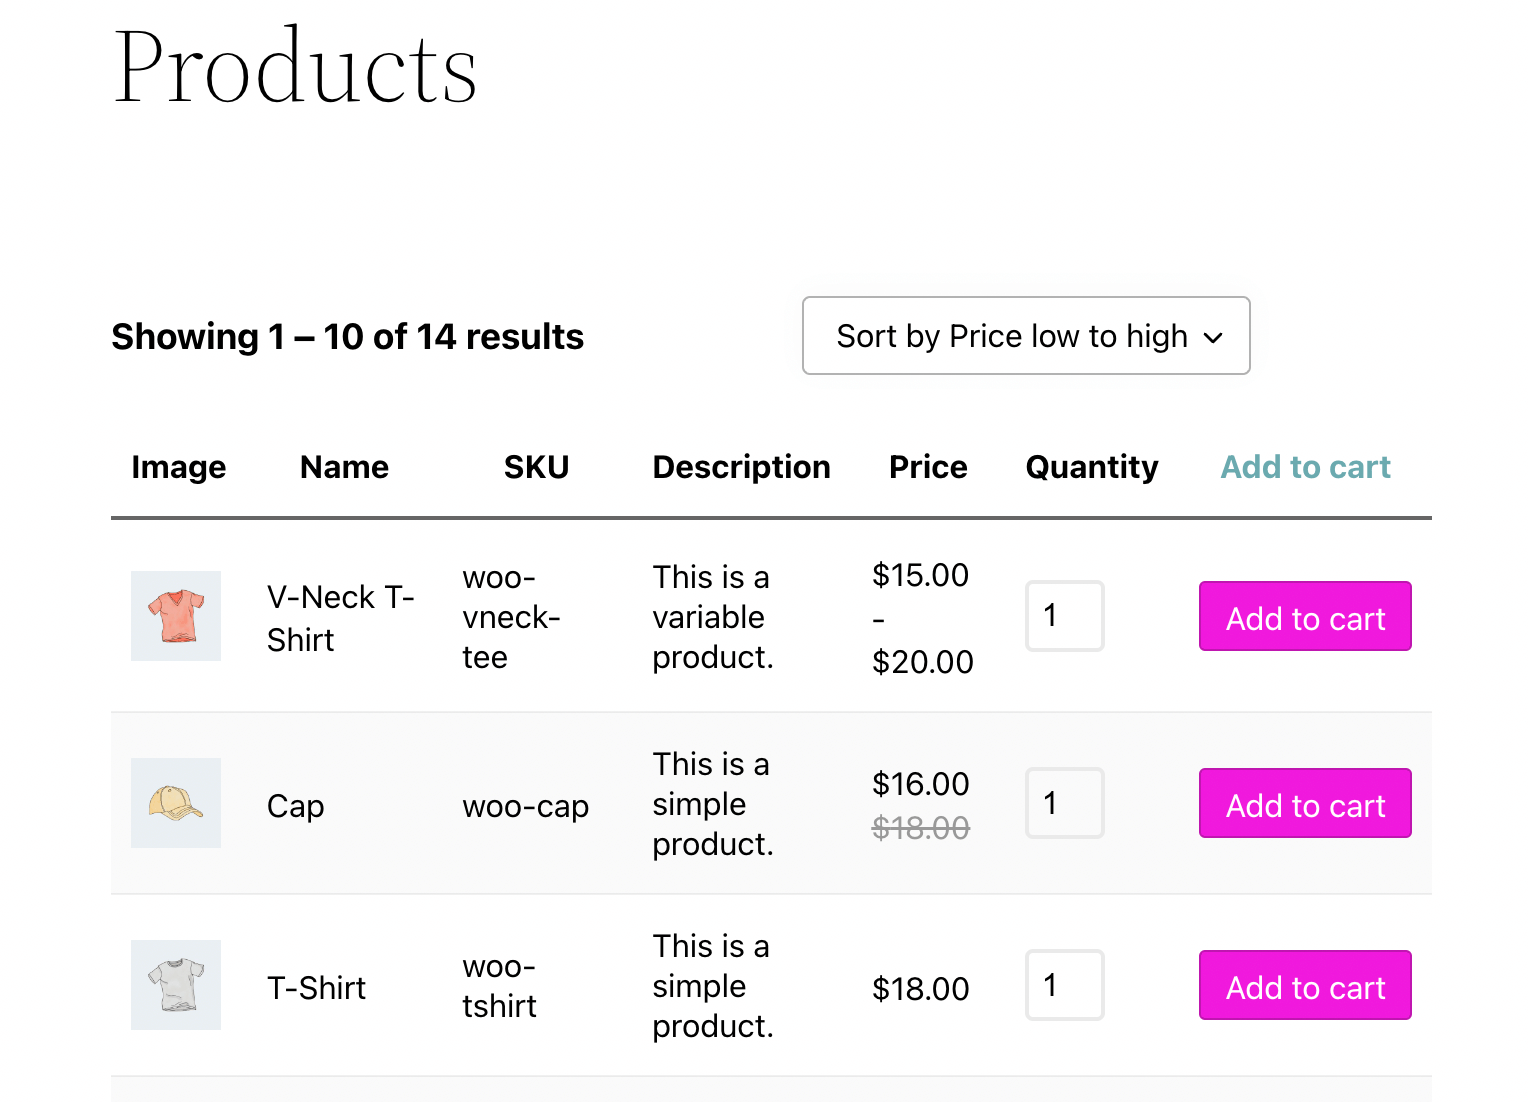Click the Add to cart column header
Screen dimensions: 1528x1102
1305,467
